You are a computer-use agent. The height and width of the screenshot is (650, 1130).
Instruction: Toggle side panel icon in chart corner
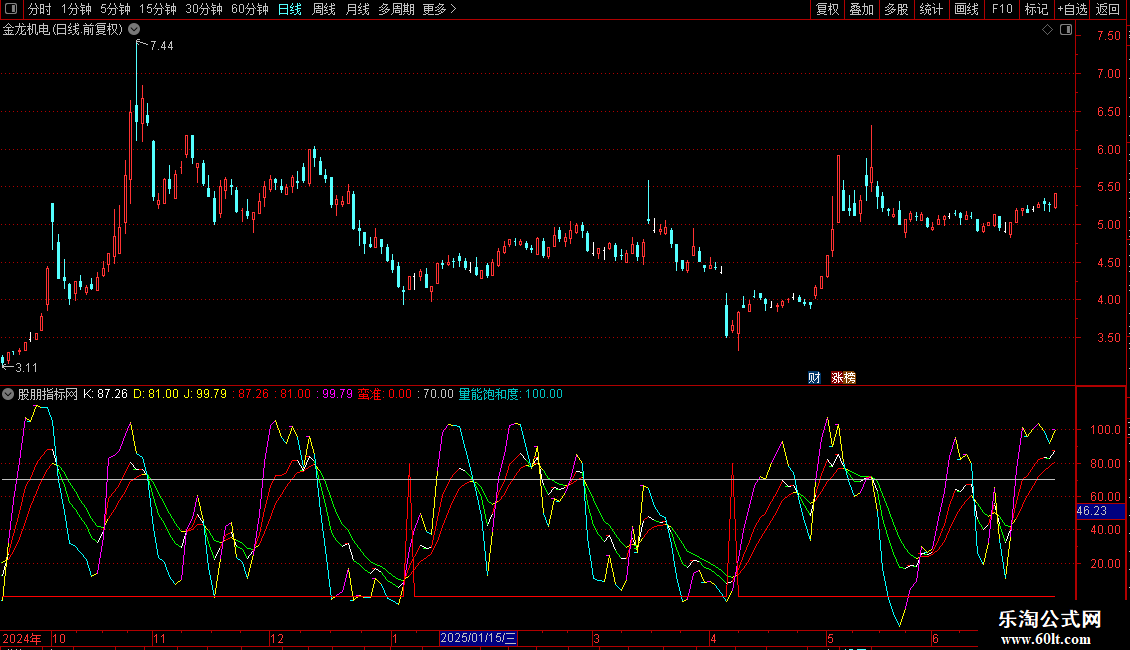[1066, 30]
